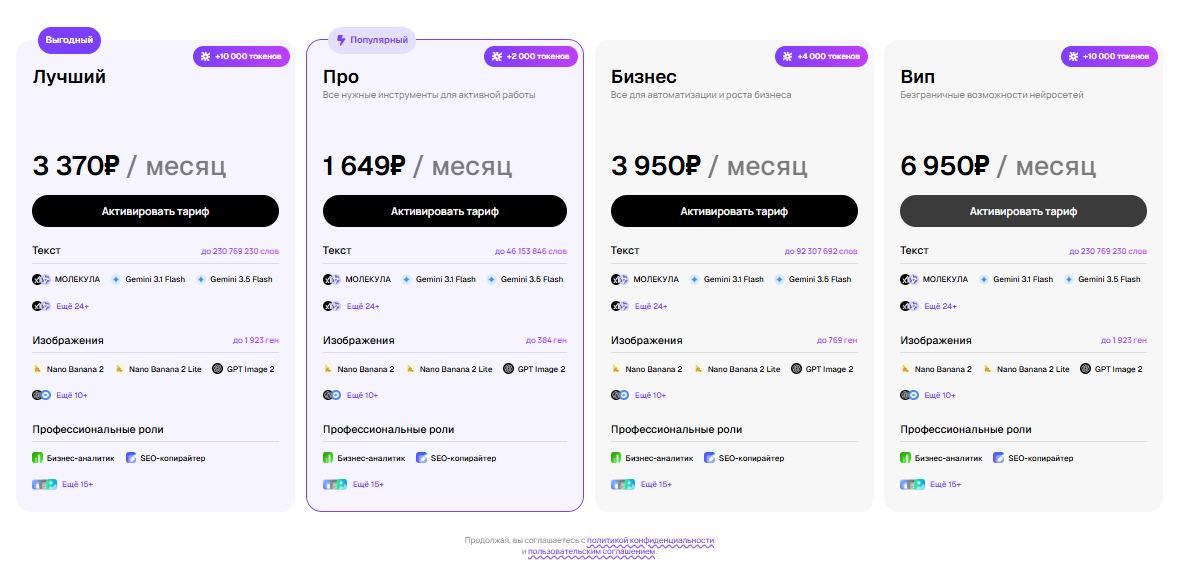
Task: Click the Nano Banana 2 icon in Вип card
Action: [905, 369]
